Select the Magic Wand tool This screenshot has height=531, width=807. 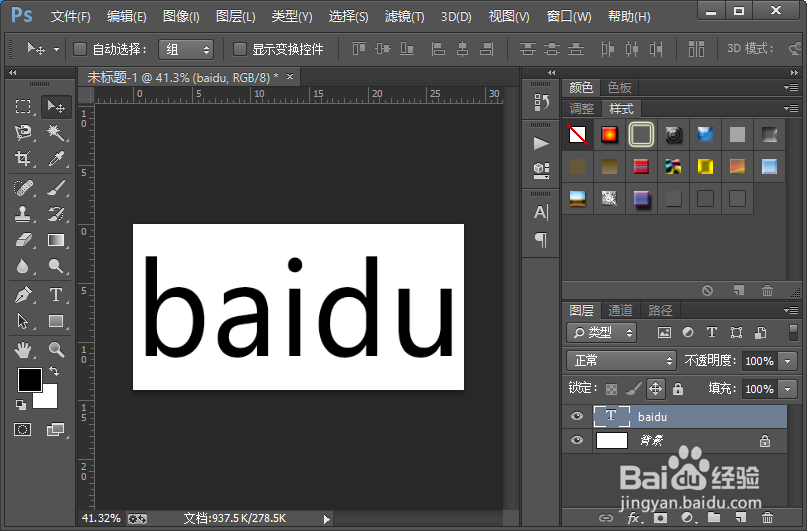(56, 133)
